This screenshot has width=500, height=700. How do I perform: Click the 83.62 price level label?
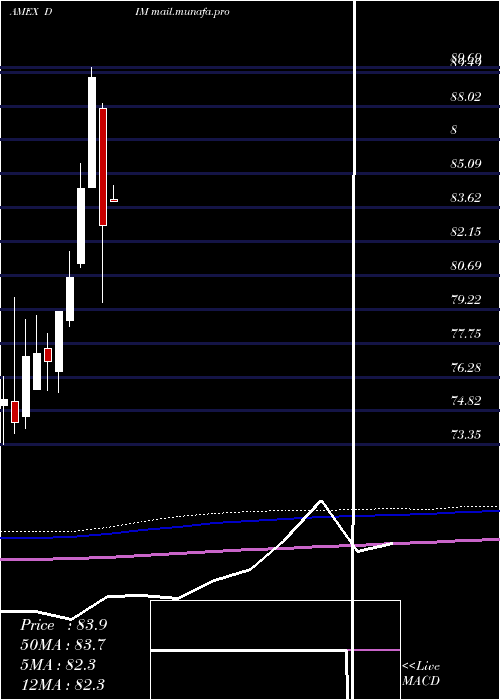(x=466, y=197)
